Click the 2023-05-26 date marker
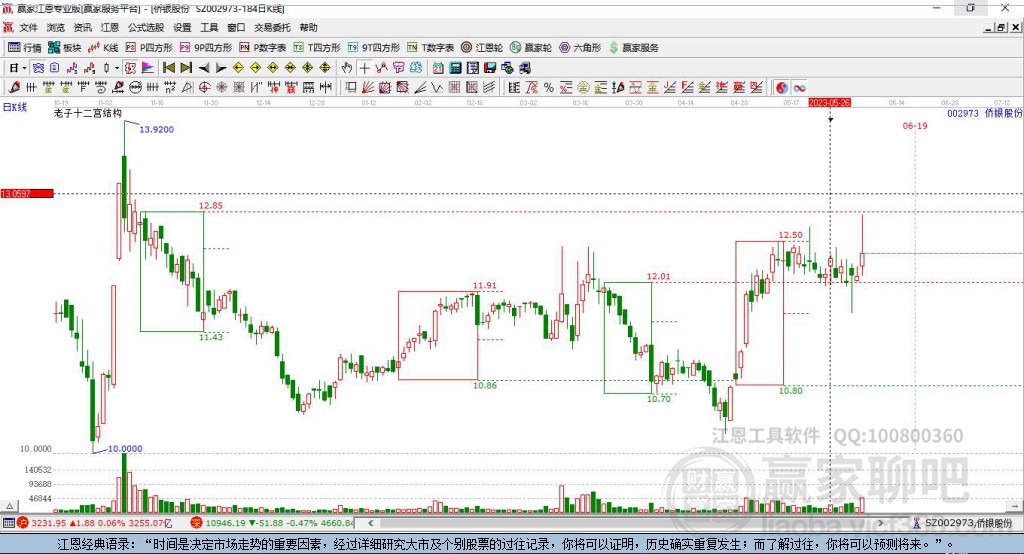This screenshot has width=1024, height=554. (829, 103)
